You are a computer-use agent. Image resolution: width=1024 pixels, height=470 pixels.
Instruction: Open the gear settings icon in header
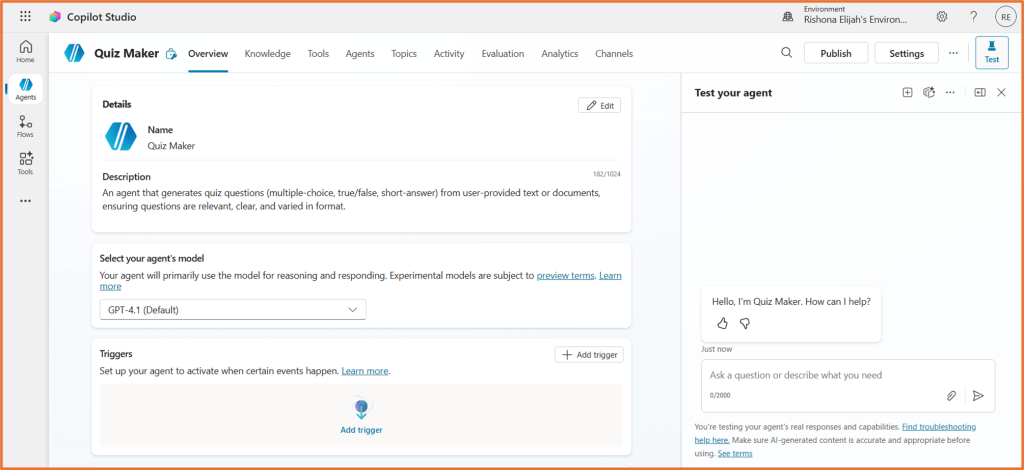tap(941, 17)
